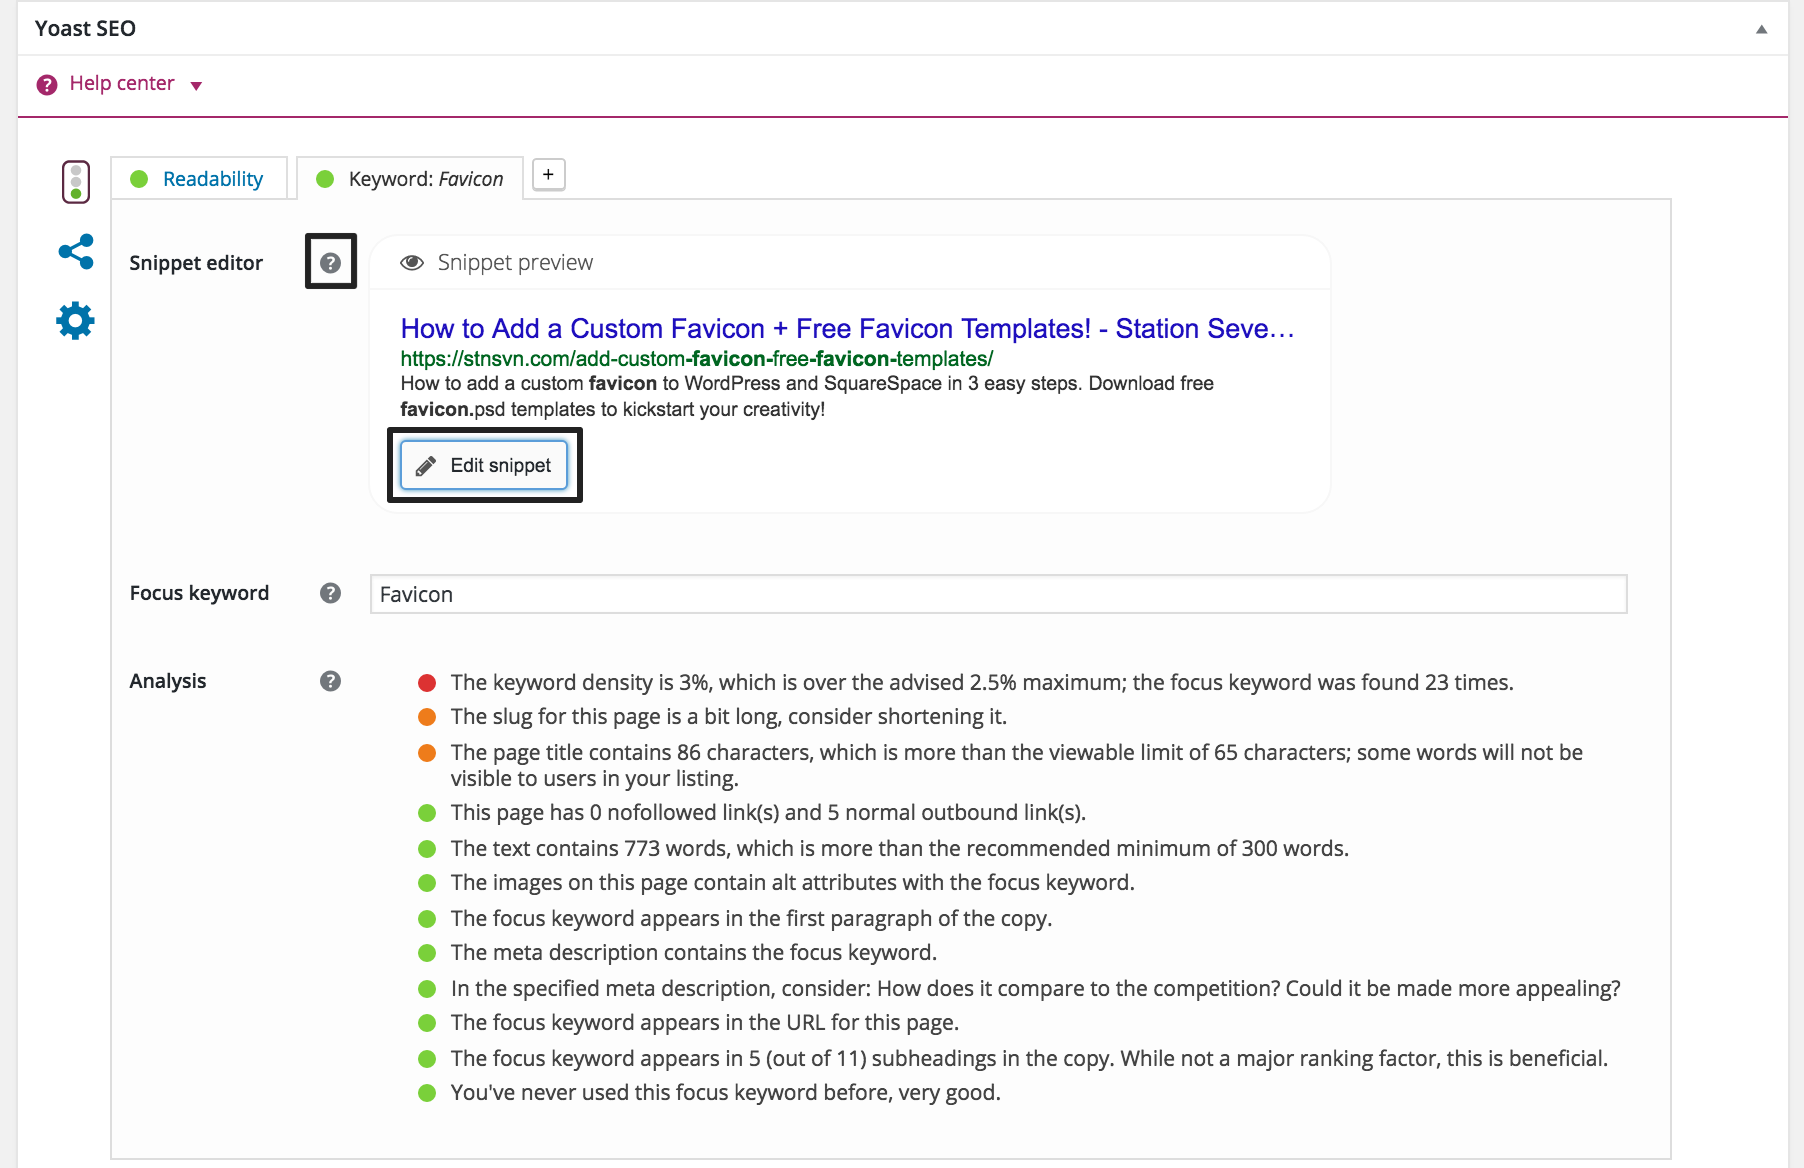1804x1168 pixels.
Task: Click the snippet meta description text
Action: tap(807, 396)
